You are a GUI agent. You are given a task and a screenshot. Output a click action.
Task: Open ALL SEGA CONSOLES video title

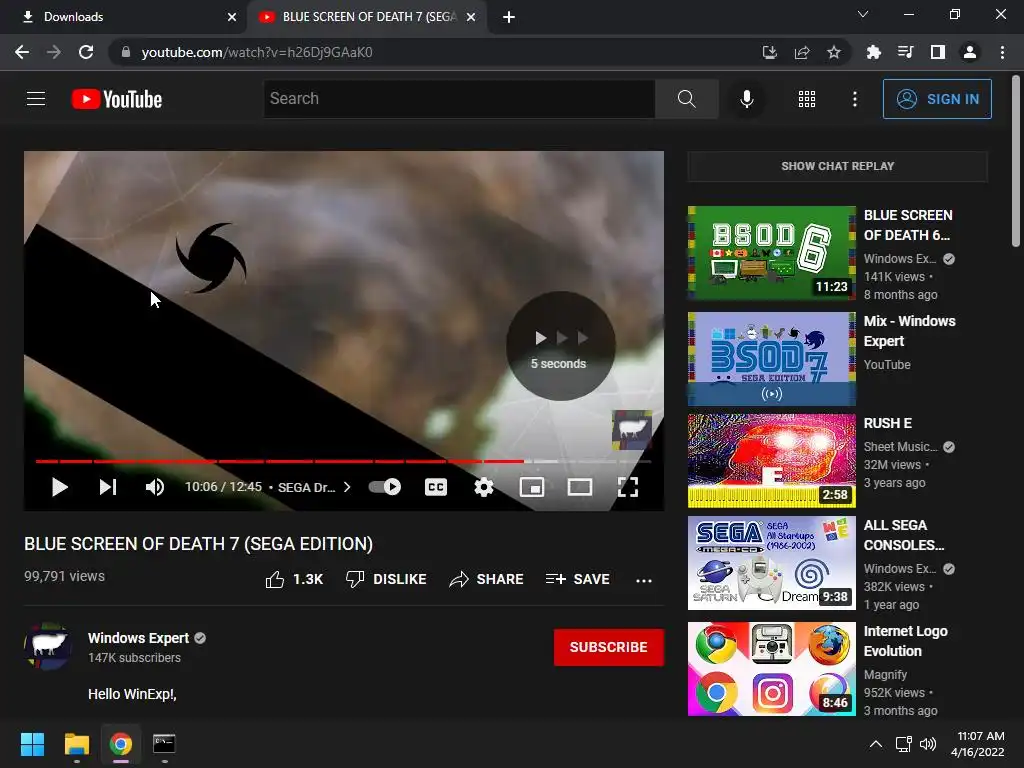pos(904,535)
